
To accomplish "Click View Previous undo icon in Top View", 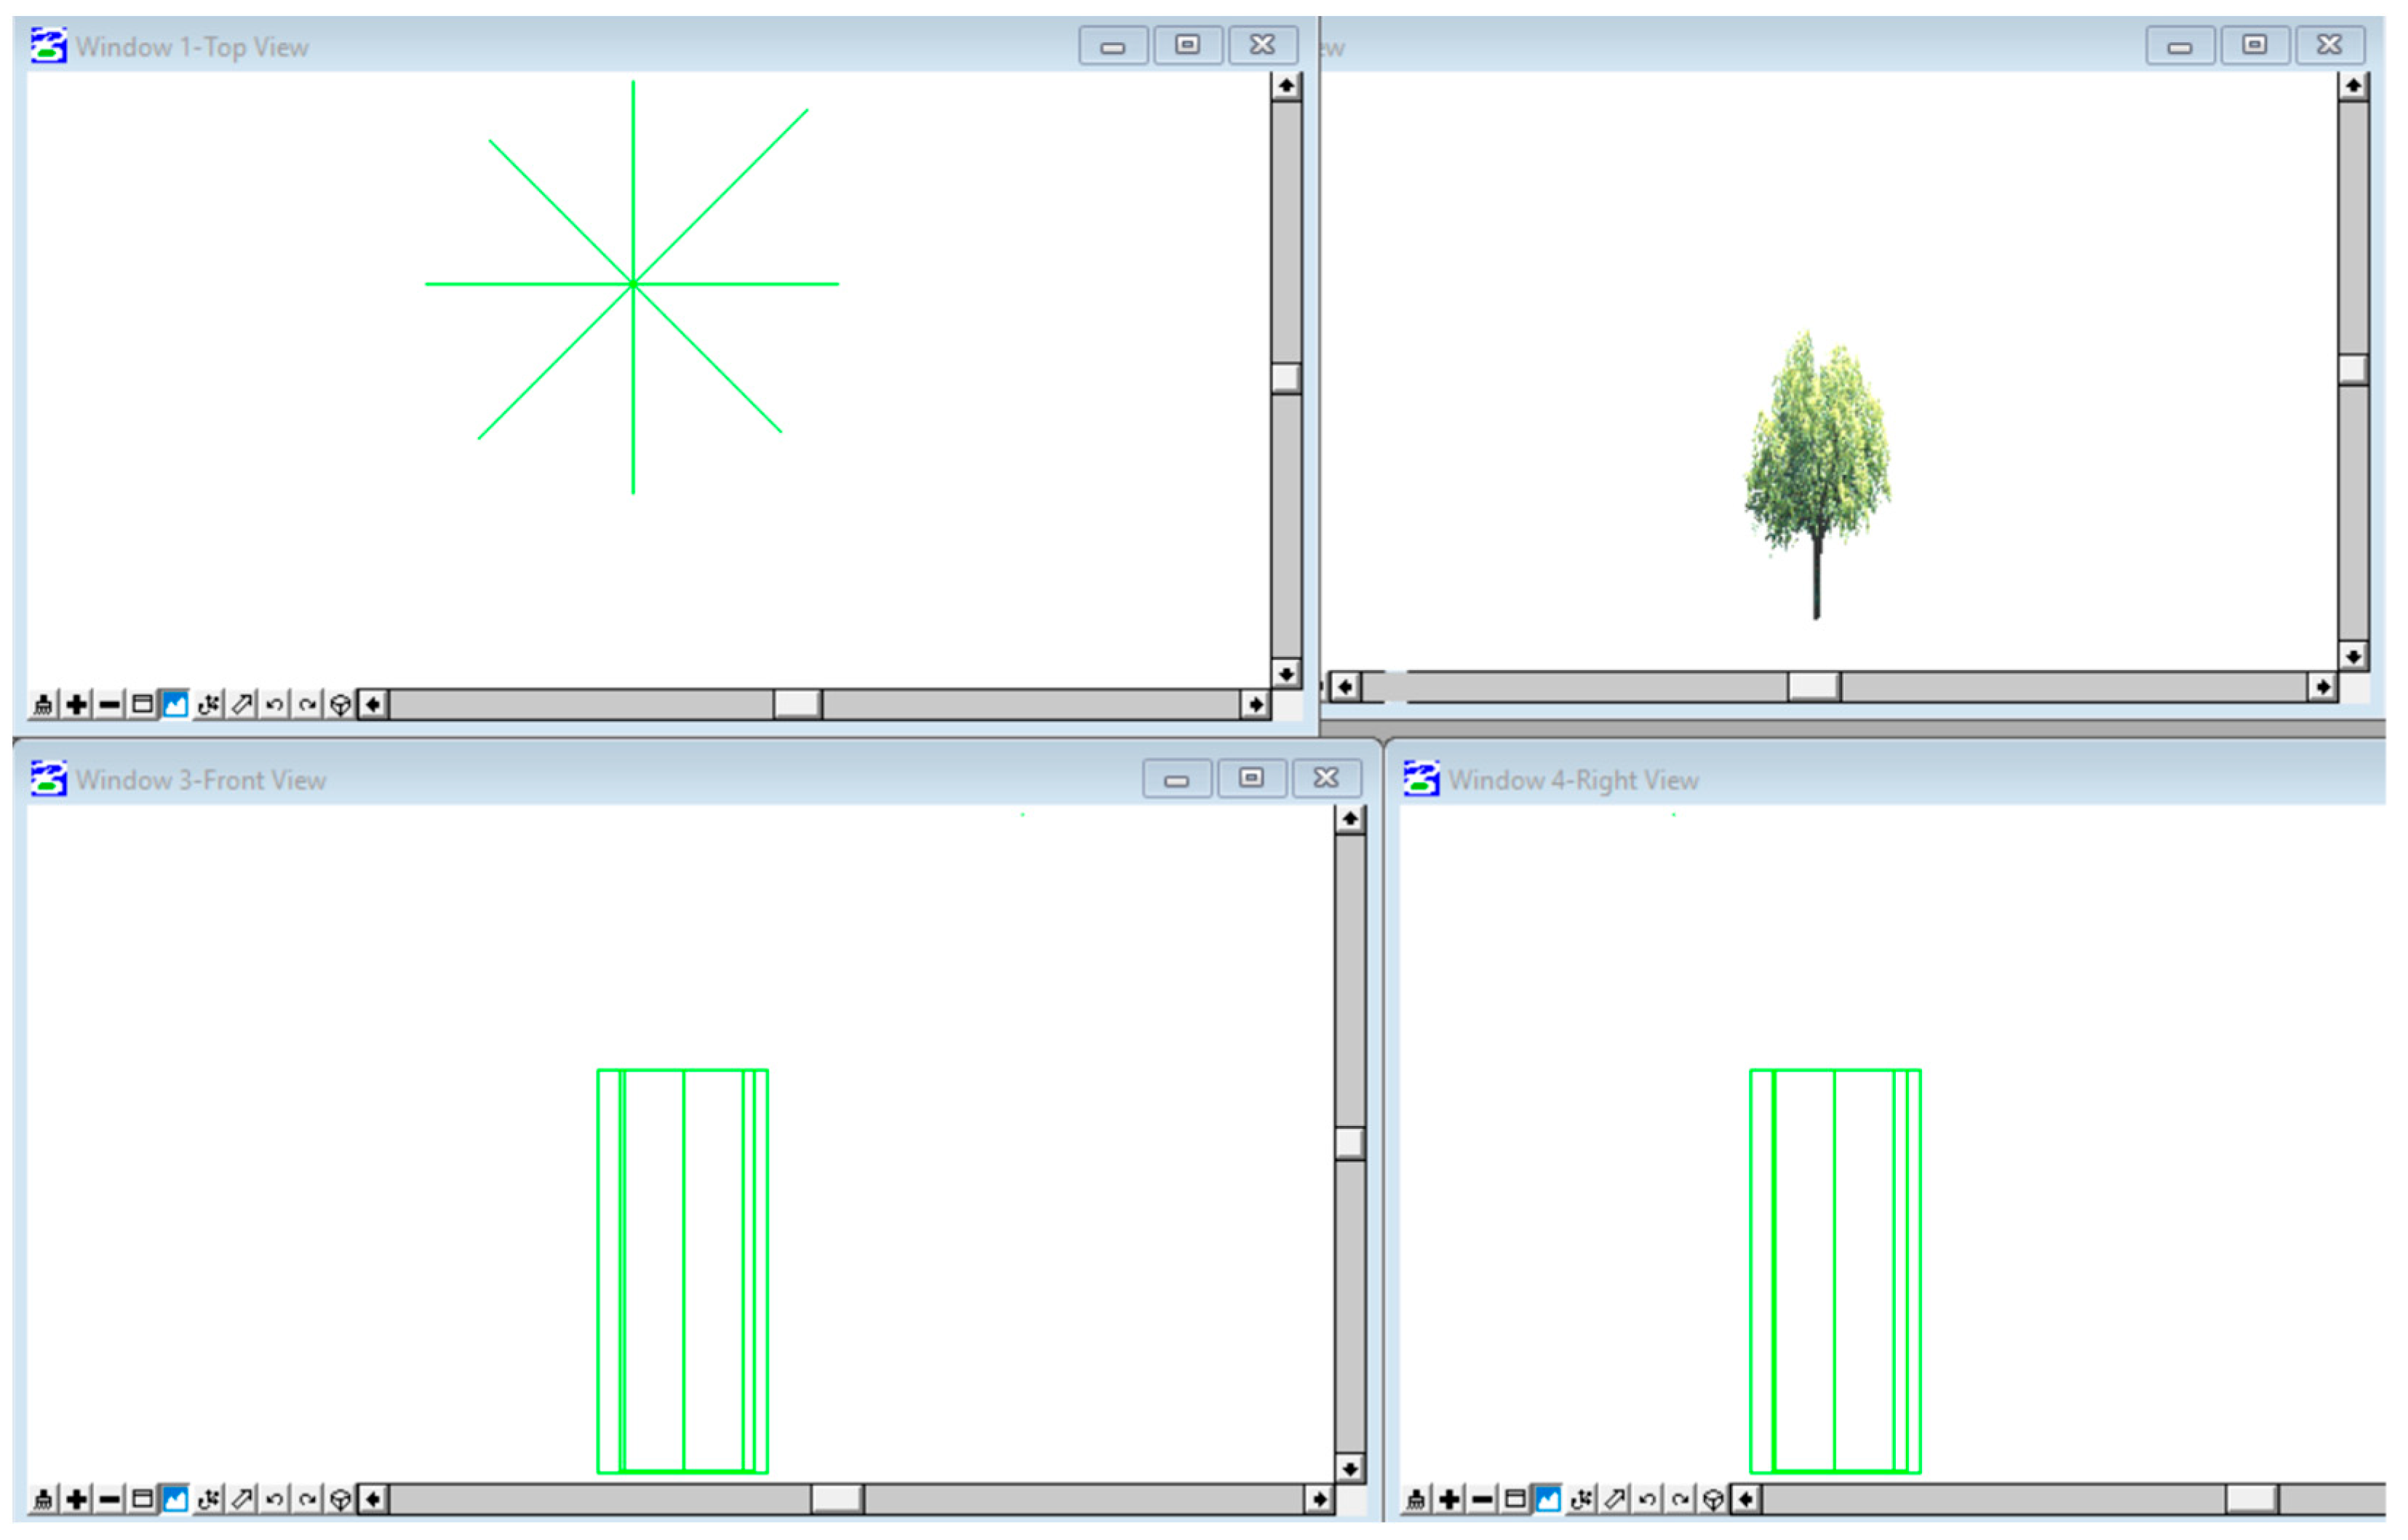I will [274, 705].
